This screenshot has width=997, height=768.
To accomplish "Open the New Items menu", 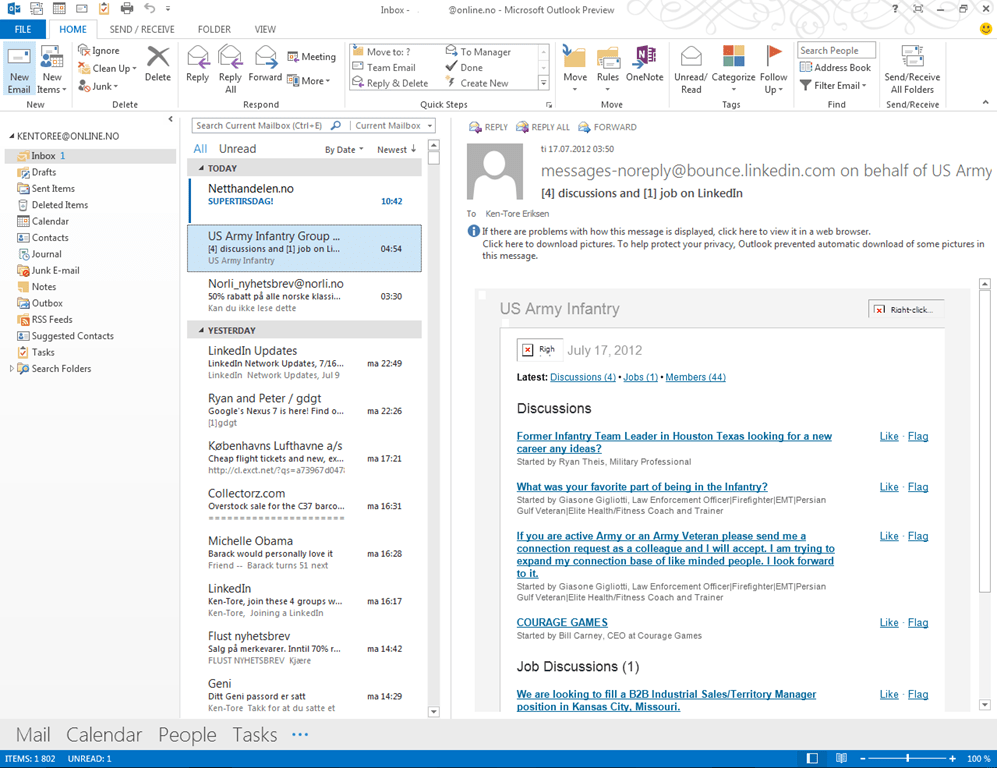I will click(52, 70).
